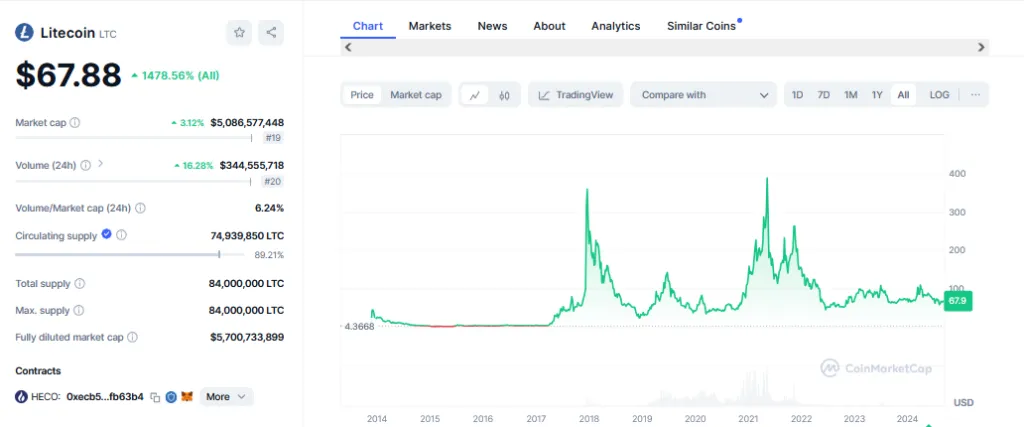Open Volume (24h) info icon
1024x427 pixels.
pos(86,165)
